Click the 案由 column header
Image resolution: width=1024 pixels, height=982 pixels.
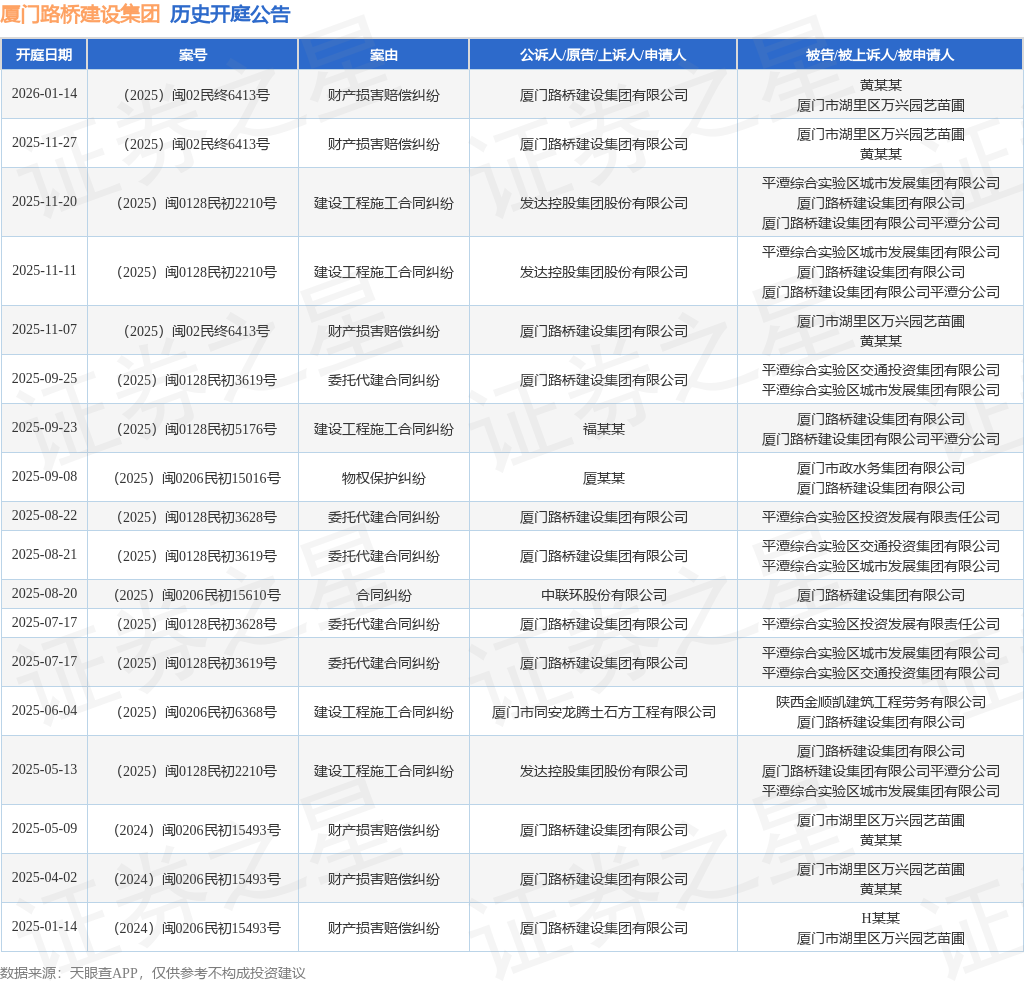click(x=383, y=55)
